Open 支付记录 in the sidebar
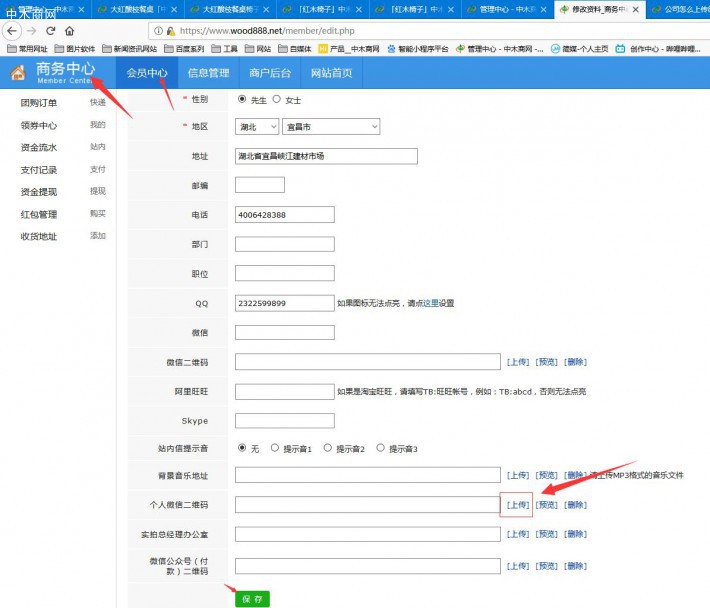This screenshot has width=710, height=608. 39,170
